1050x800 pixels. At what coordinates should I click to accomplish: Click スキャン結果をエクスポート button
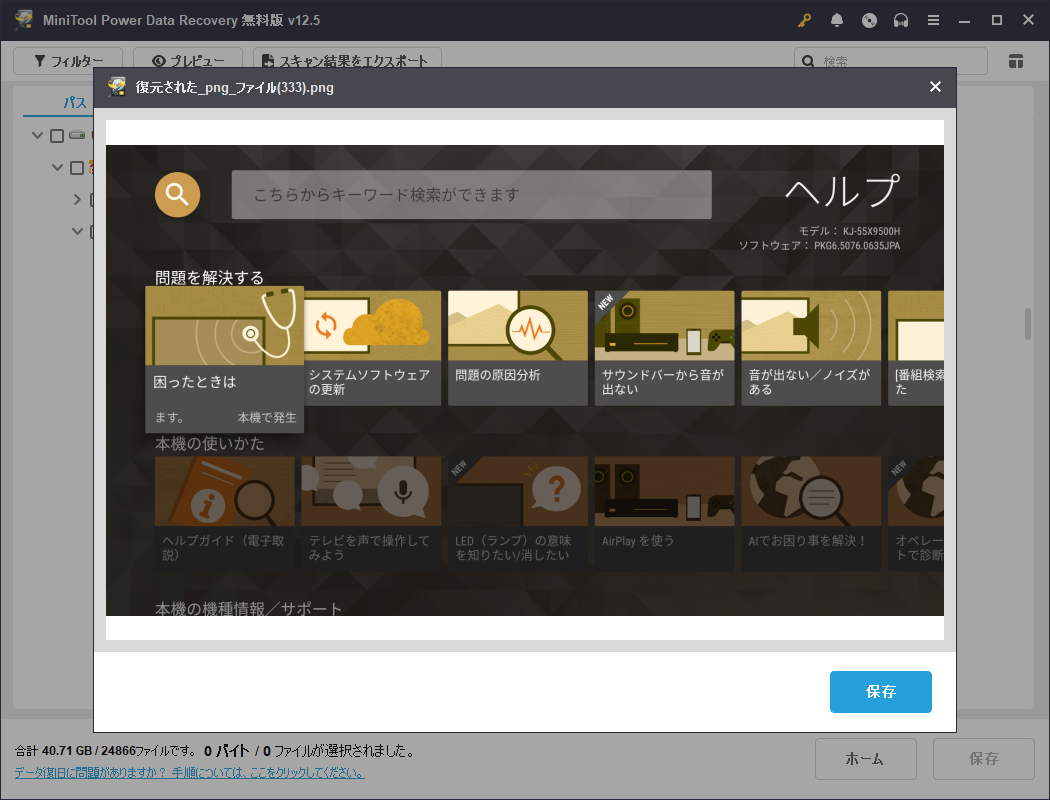click(x=347, y=60)
